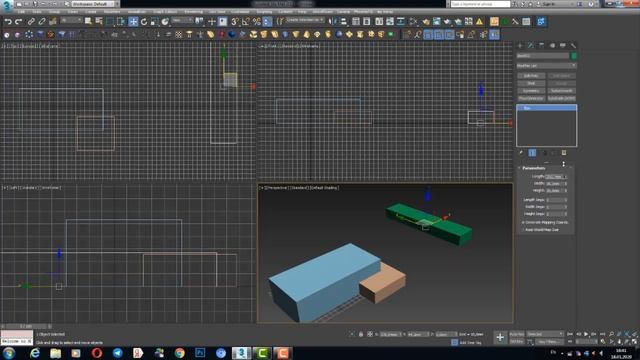Toggle the Spinner Snap button
640x360 pixels.
pos(267,21)
